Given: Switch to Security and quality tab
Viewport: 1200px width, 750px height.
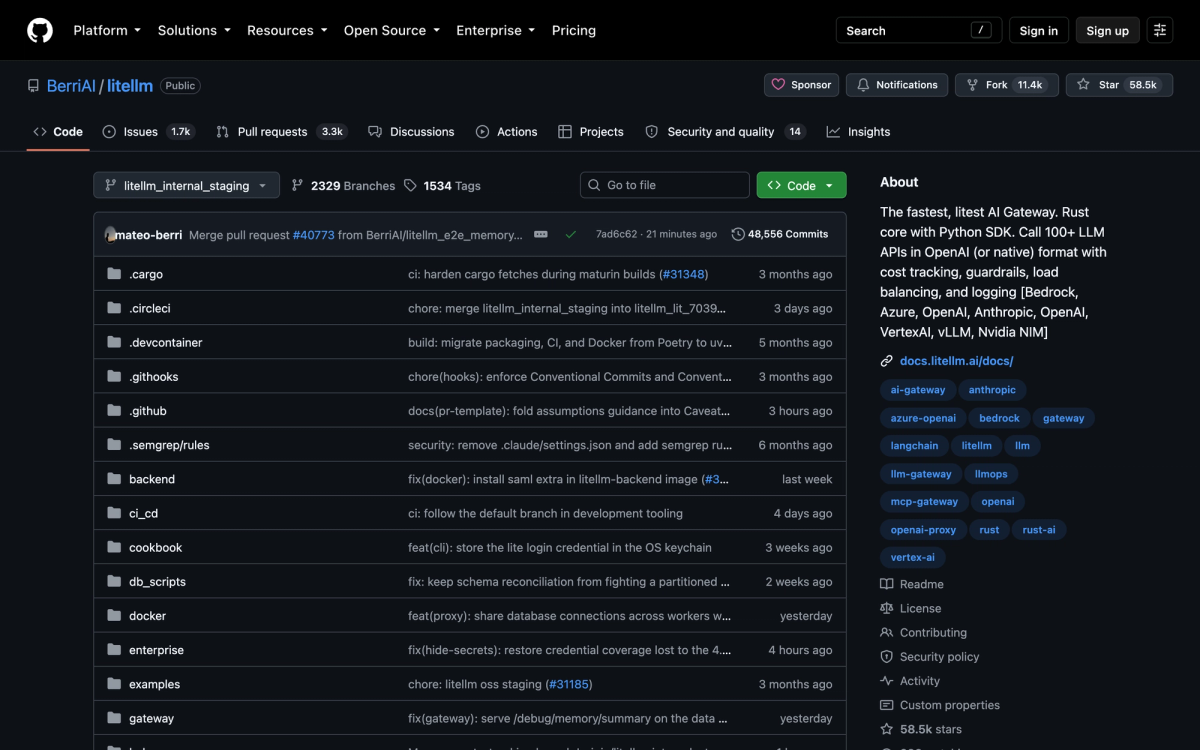Looking at the screenshot, I should click(725, 131).
